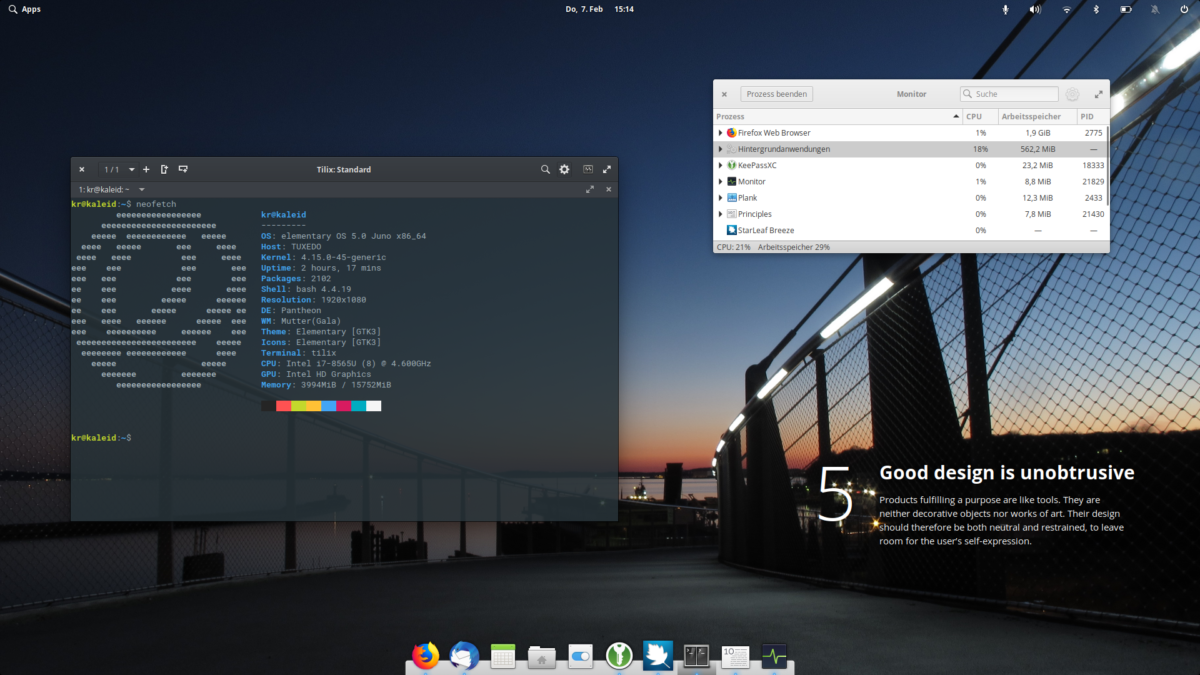Screen dimensions: 1200x675
Task: Select the Firefox Web Browser process name
Action: (774, 132)
